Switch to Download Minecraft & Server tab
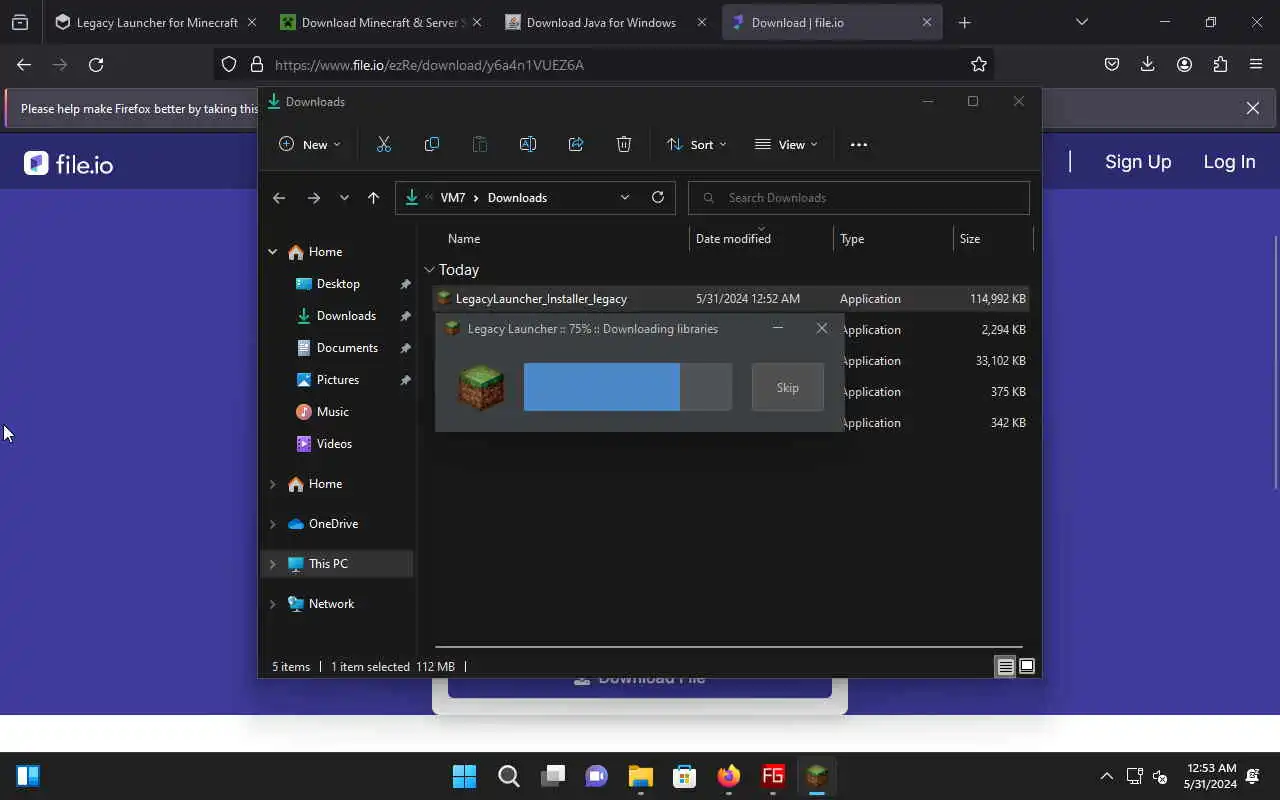 [x=380, y=22]
